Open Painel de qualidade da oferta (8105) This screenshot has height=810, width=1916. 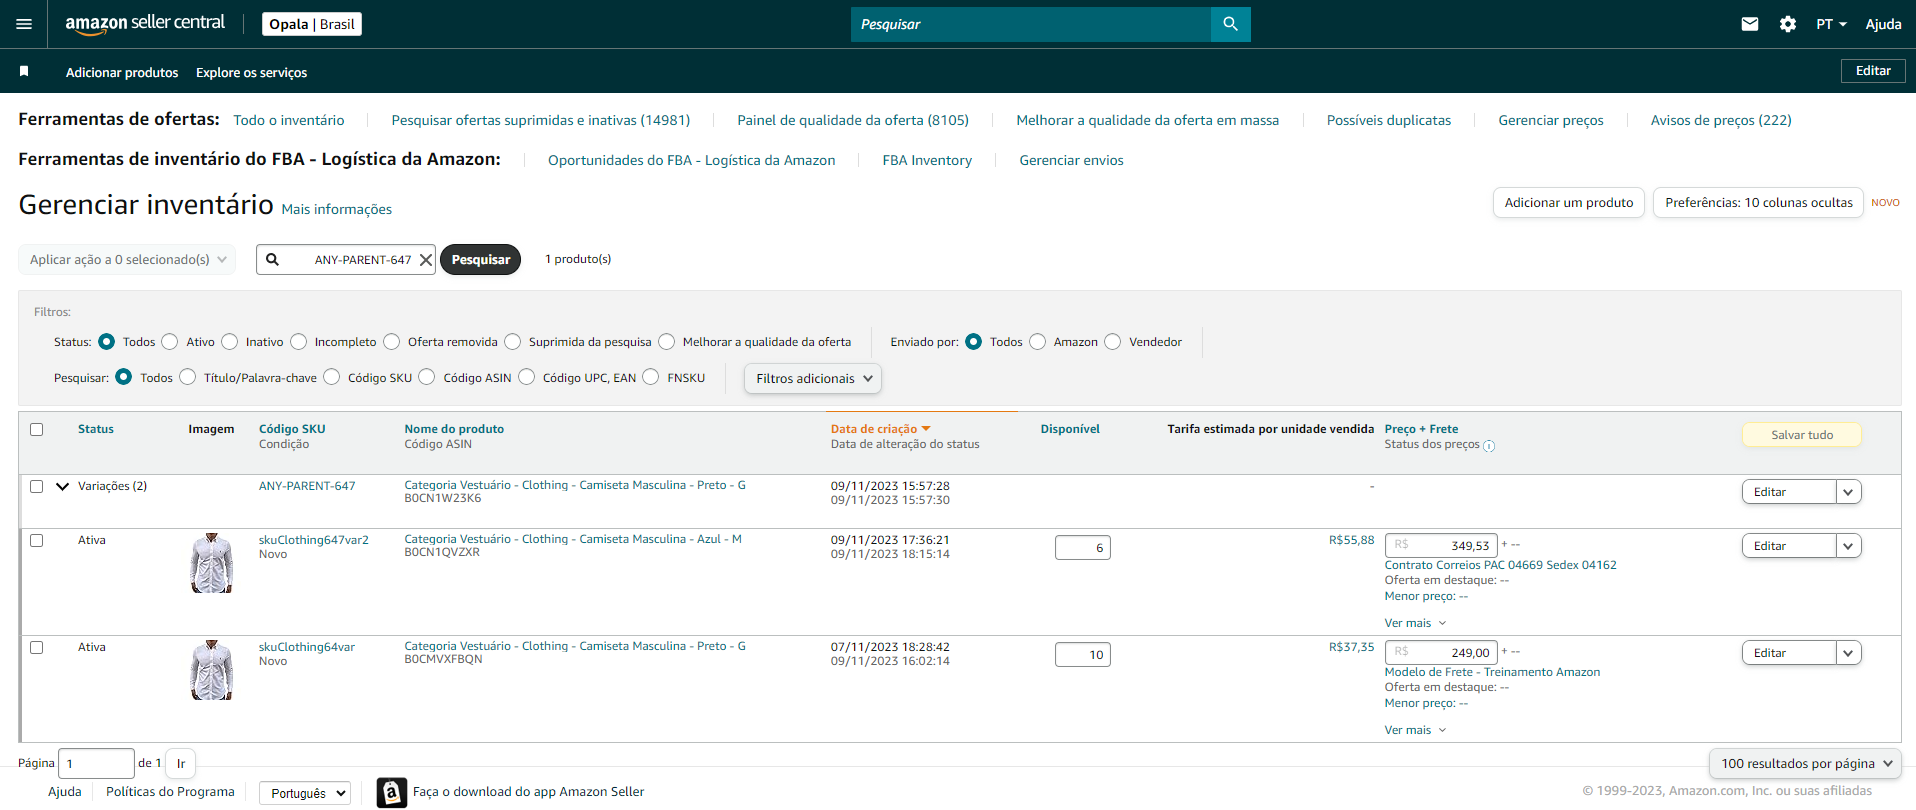[x=853, y=120]
